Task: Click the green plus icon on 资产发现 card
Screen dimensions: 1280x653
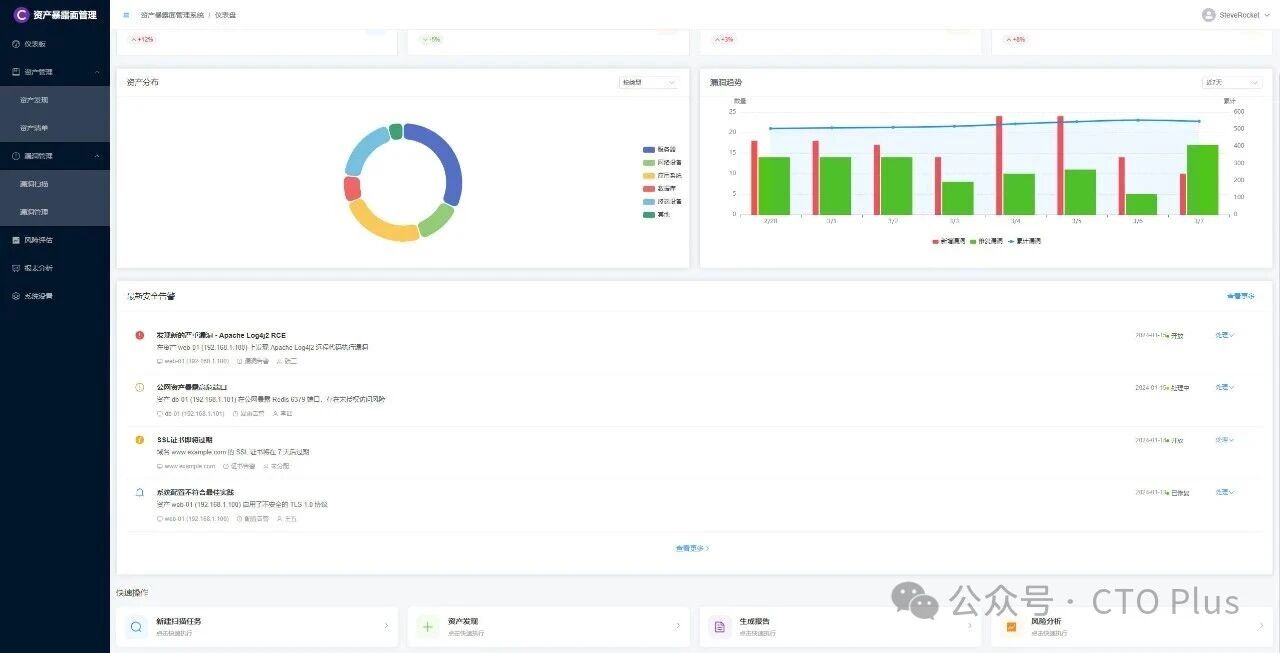Action: tap(428, 627)
